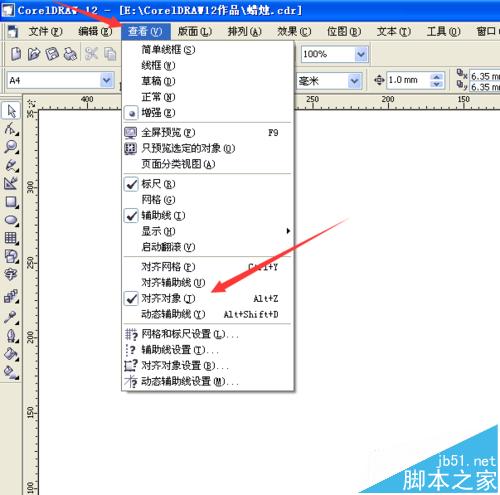The width and height of the screenshot is (500, 495).
Task: Toggle 对齐对象 snap to objects
Action: pyautogui.click(x=208, y=299)
